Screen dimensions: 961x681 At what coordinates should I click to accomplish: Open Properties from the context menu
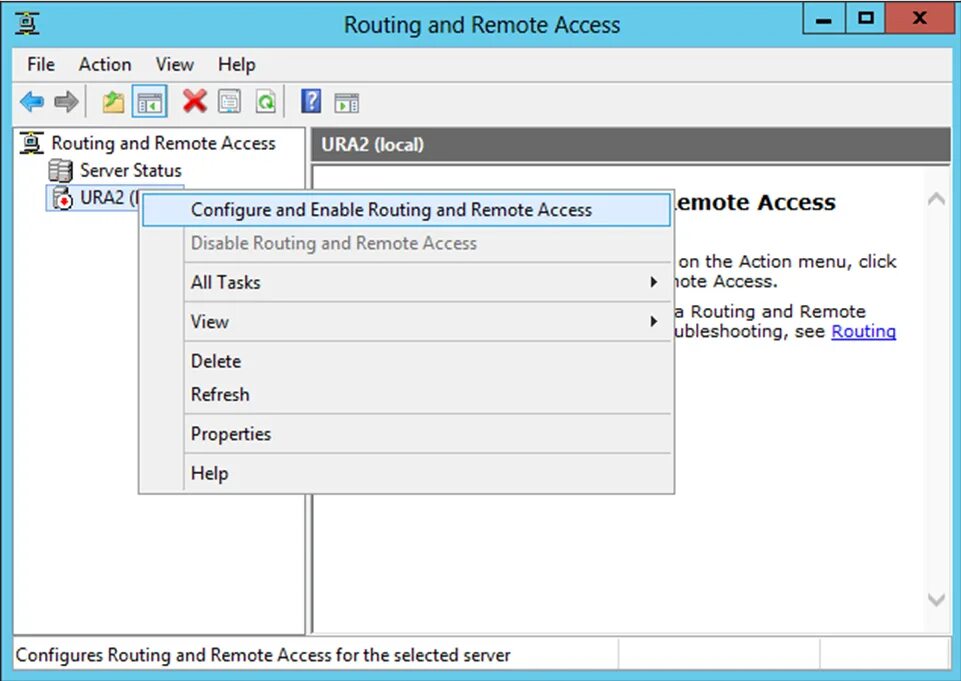[x=406, y=433]
